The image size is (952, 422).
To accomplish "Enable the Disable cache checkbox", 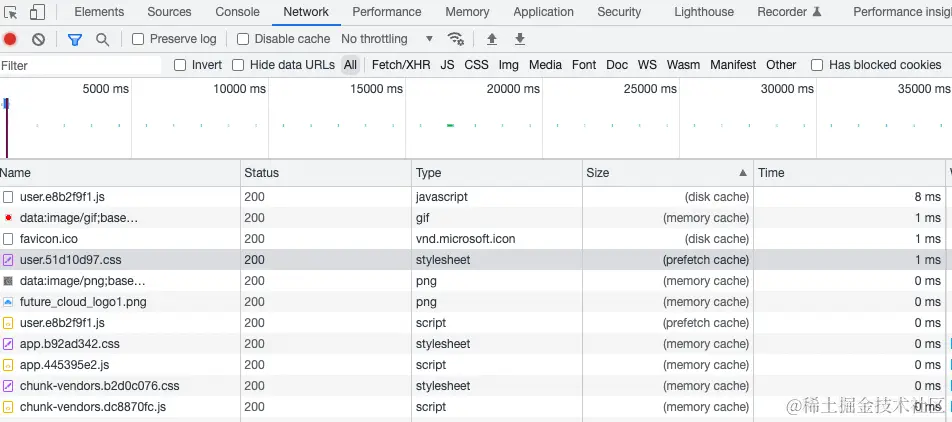I will pyautogui.click(x=243, y=39).
